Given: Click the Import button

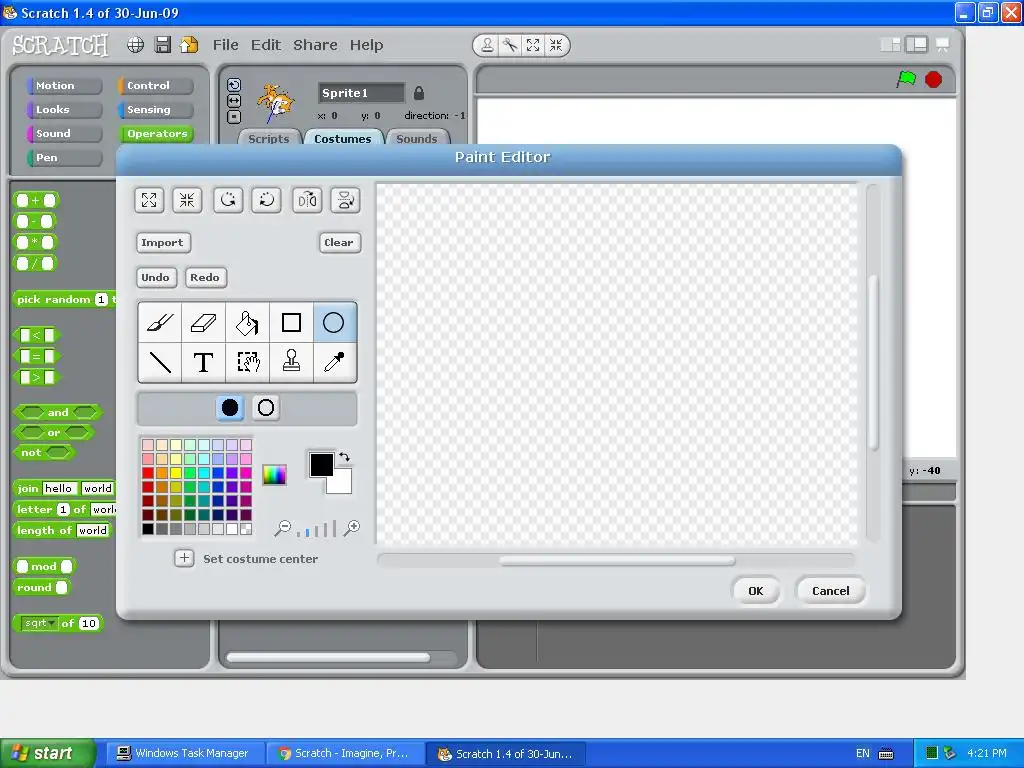Looking at the screenshot, I should pyautogui.click(x=163, y=242).
